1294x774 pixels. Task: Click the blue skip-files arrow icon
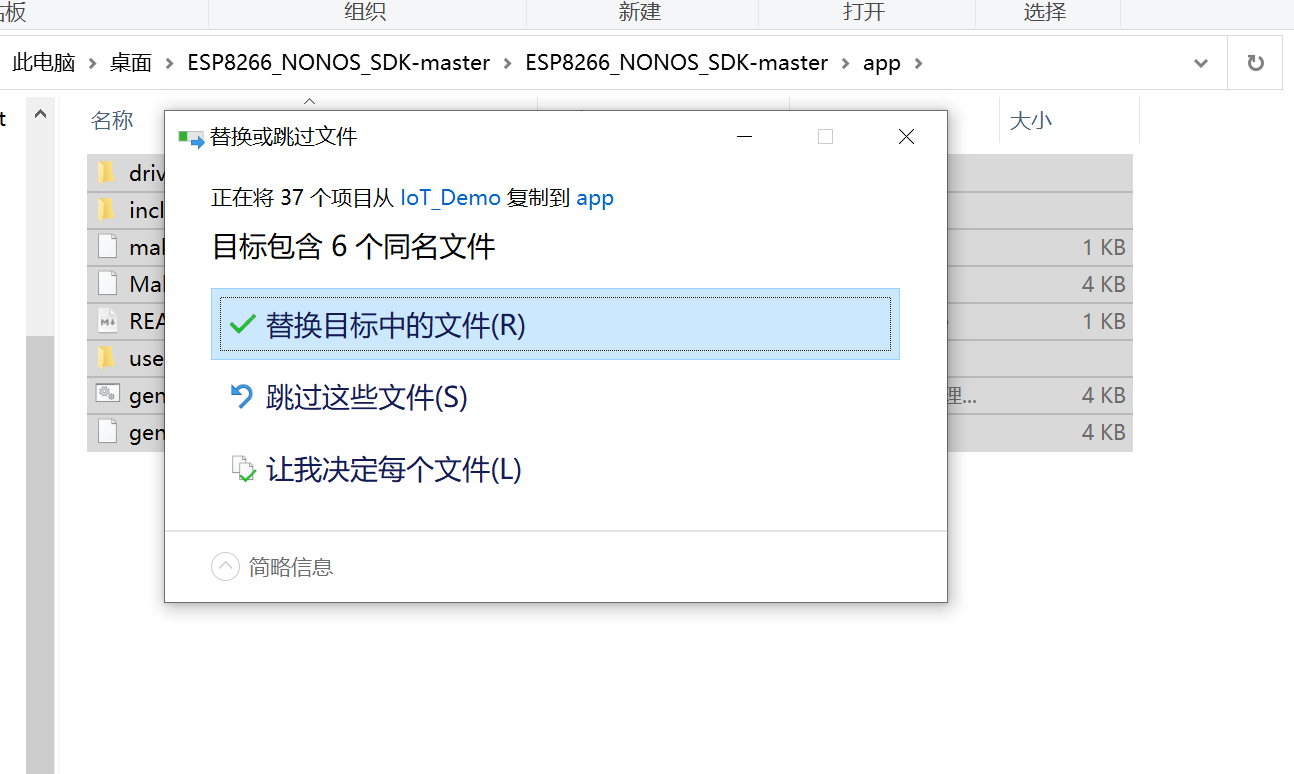(x=243, y=397)
